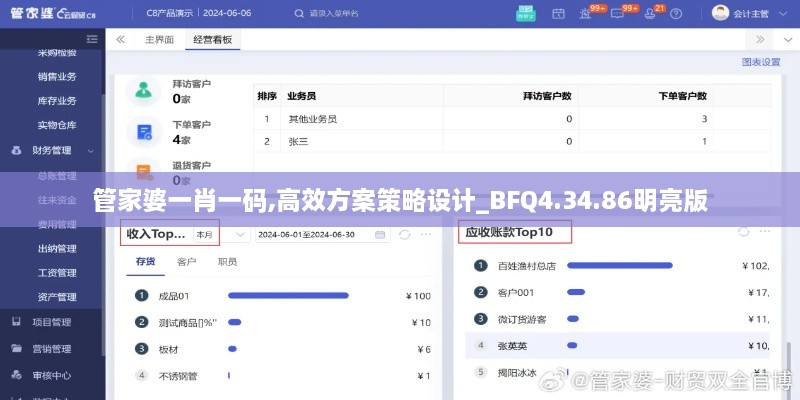This screenshot has width=800, height=400.
Task: Click the 下单客户 blue order icon
Action: (144, 132)
